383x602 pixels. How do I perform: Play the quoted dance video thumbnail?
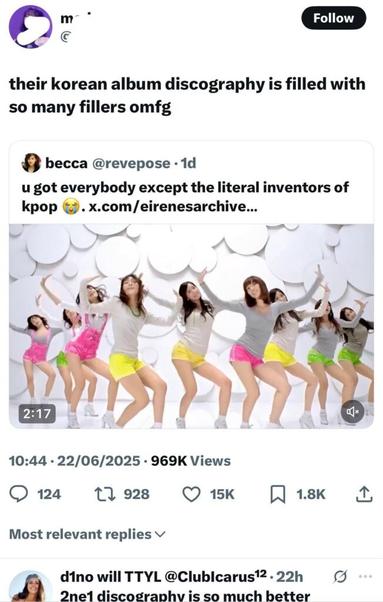click(191, 326)
